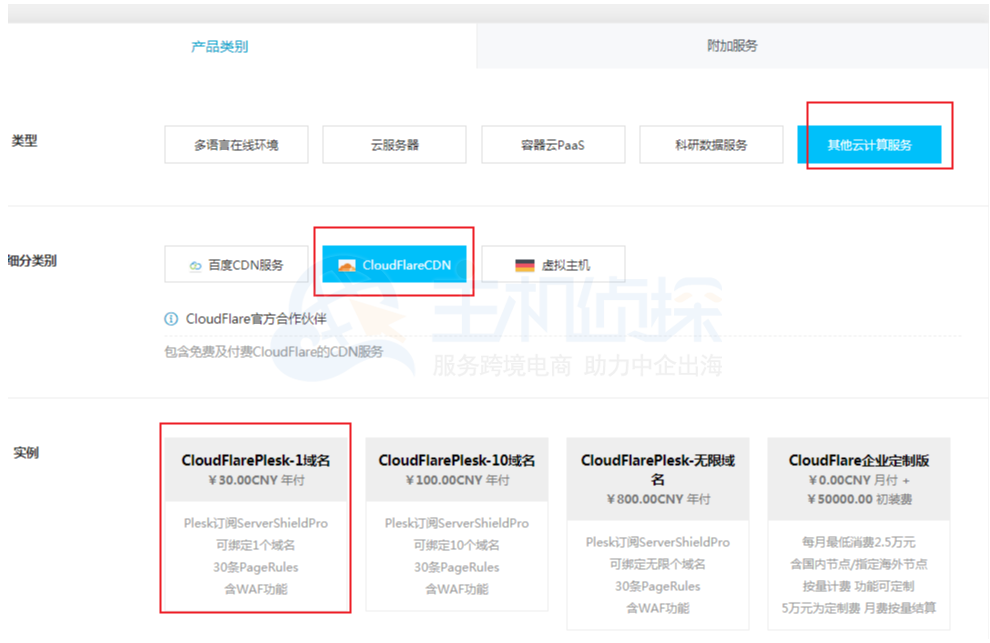
Task: Choose the 百度CDN服务 subcategory
Action: (236, 265)
